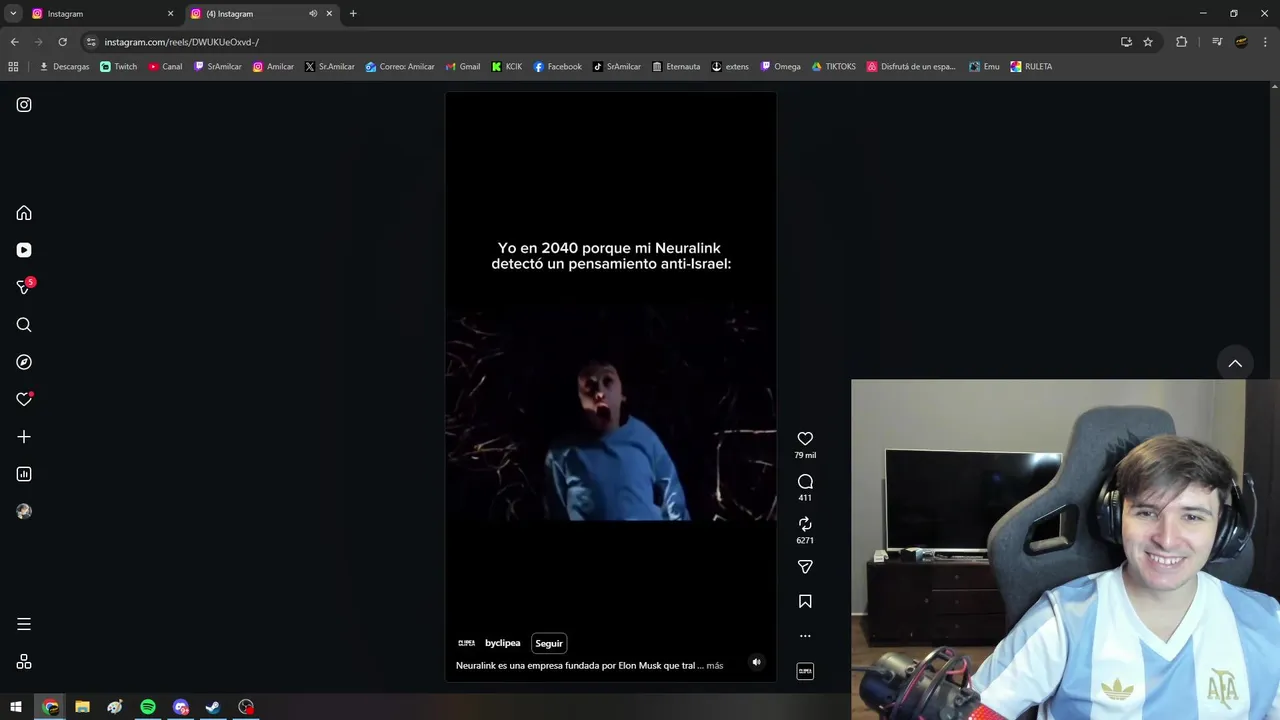Save the reel with bookmark icon

coord(805,601)
